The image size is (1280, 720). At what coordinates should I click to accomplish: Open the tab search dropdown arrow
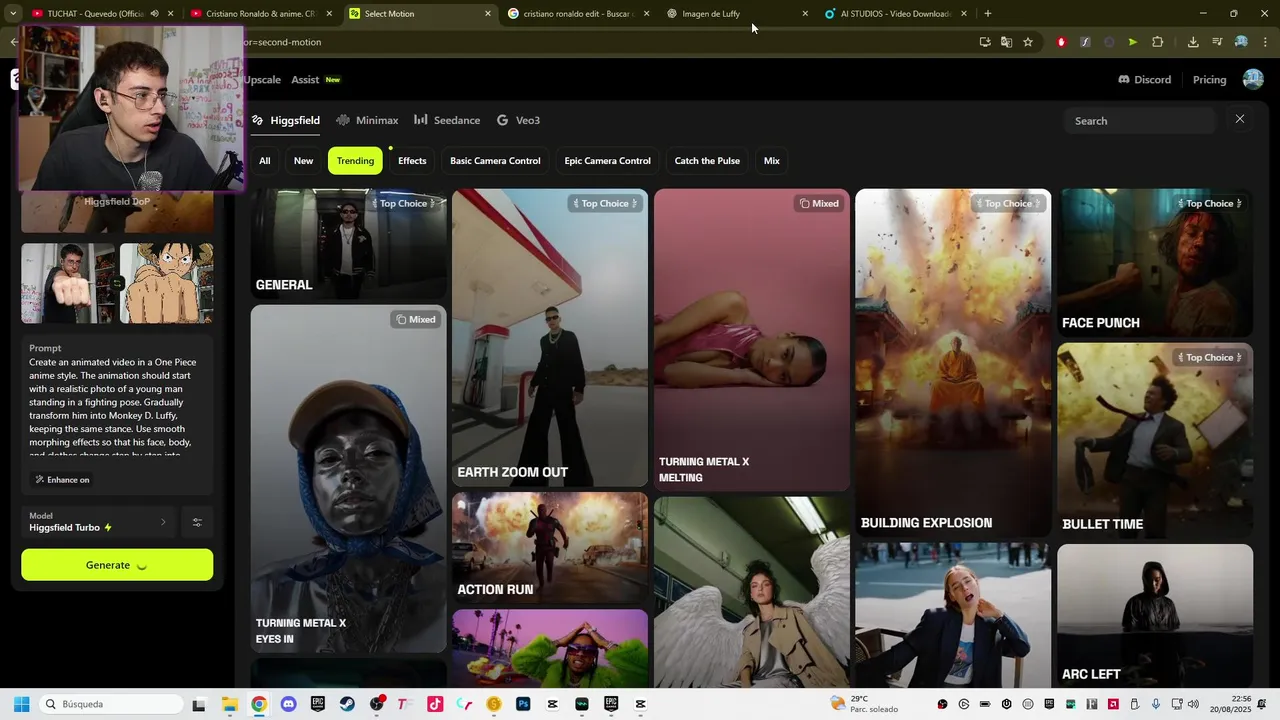pos(13,14)
